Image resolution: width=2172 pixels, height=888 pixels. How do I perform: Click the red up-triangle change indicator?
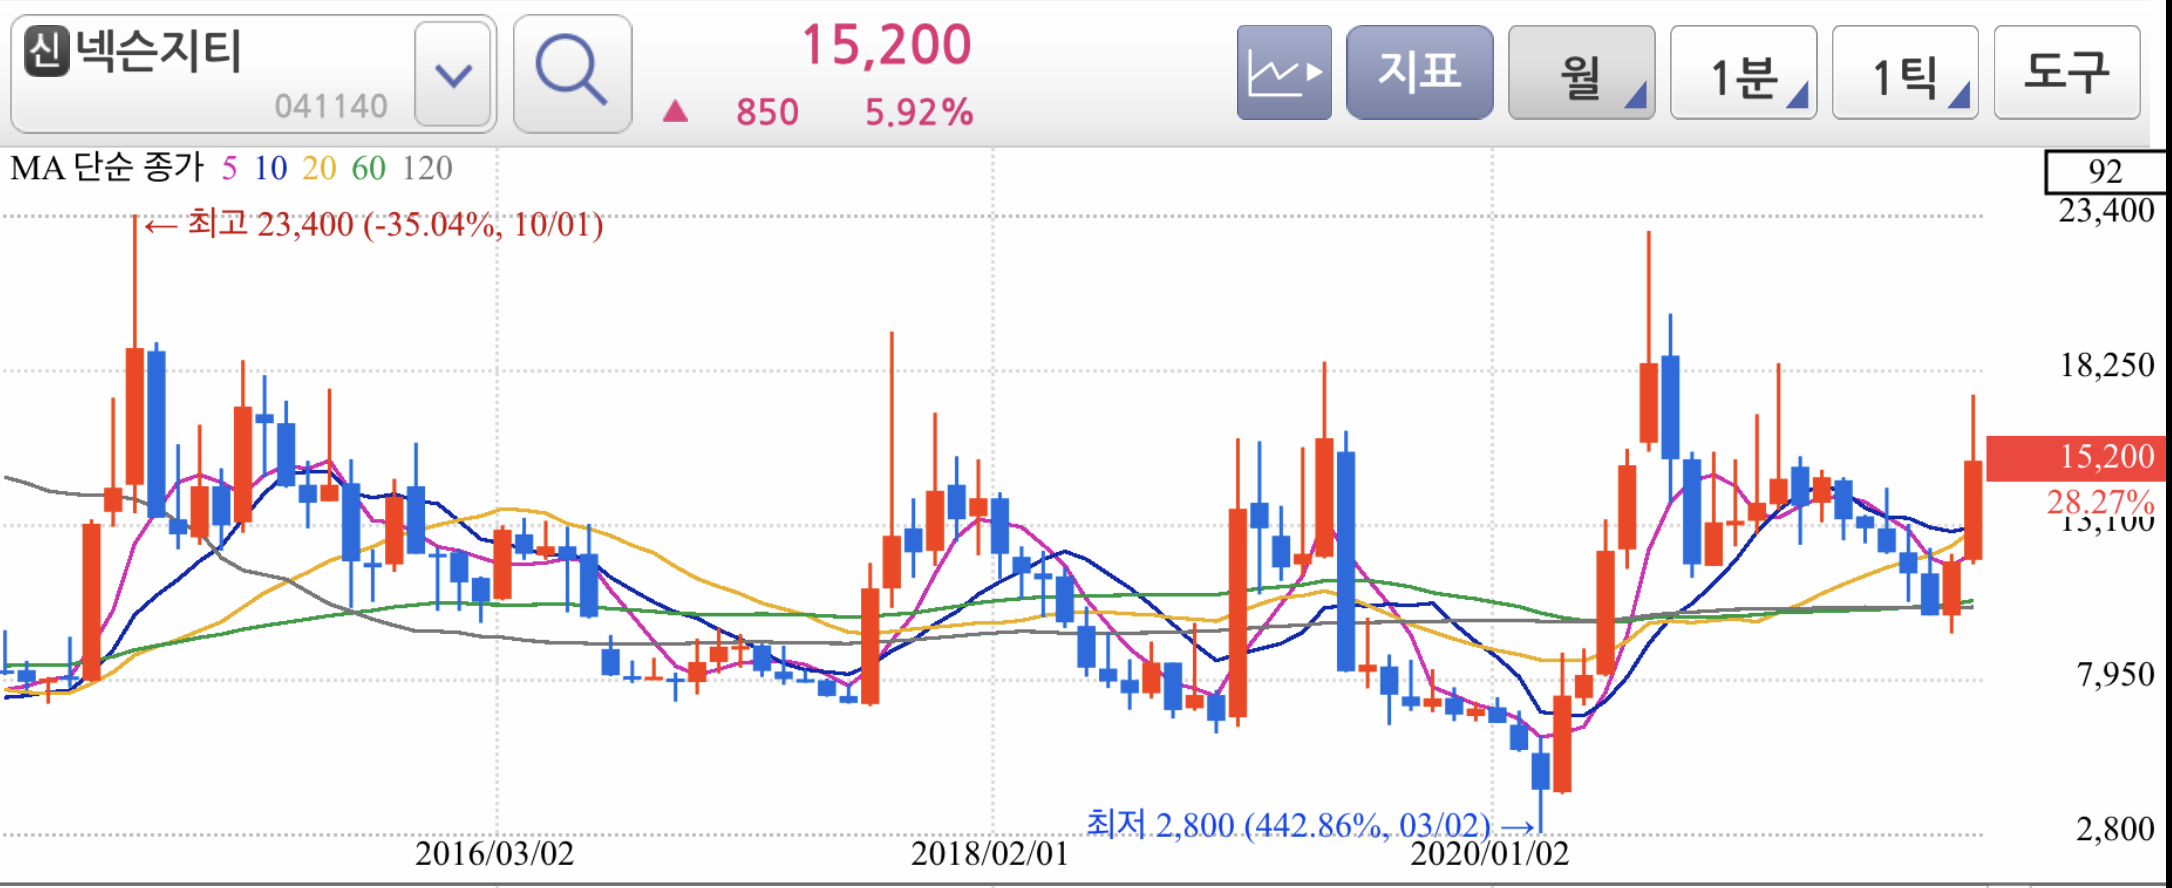click(x=675, y=111)
